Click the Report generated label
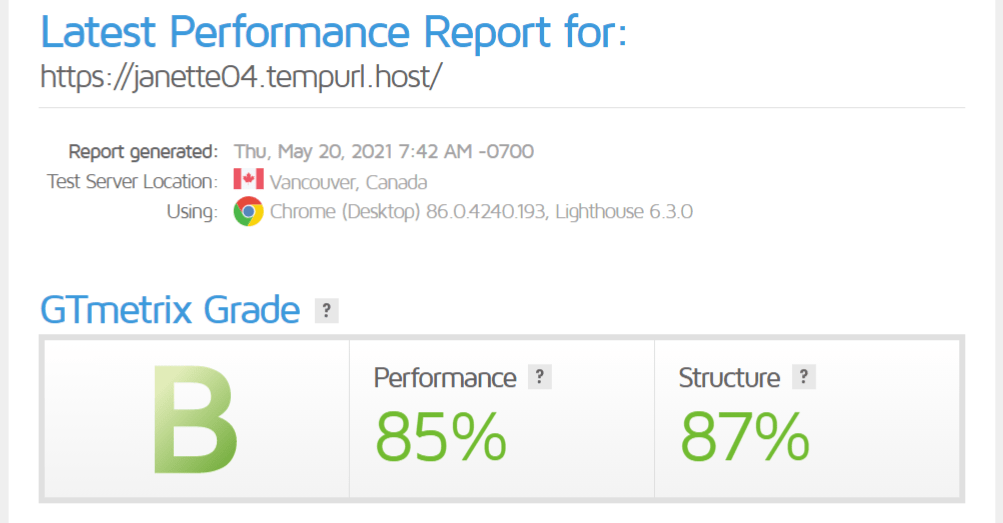This screenshot has height=523, width=1003. (143, 152)
